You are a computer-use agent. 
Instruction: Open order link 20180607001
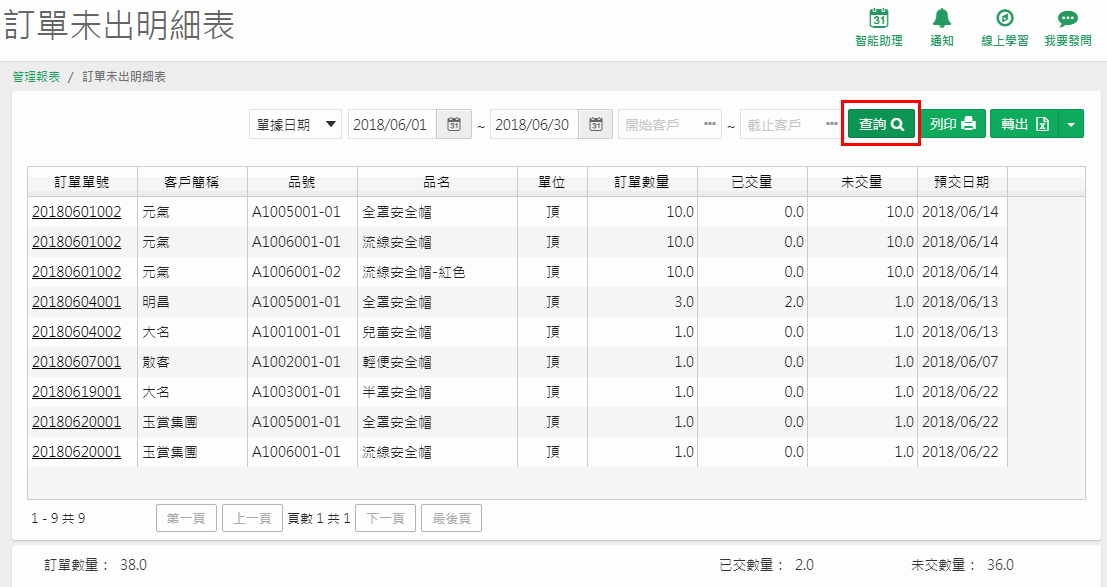76,362
